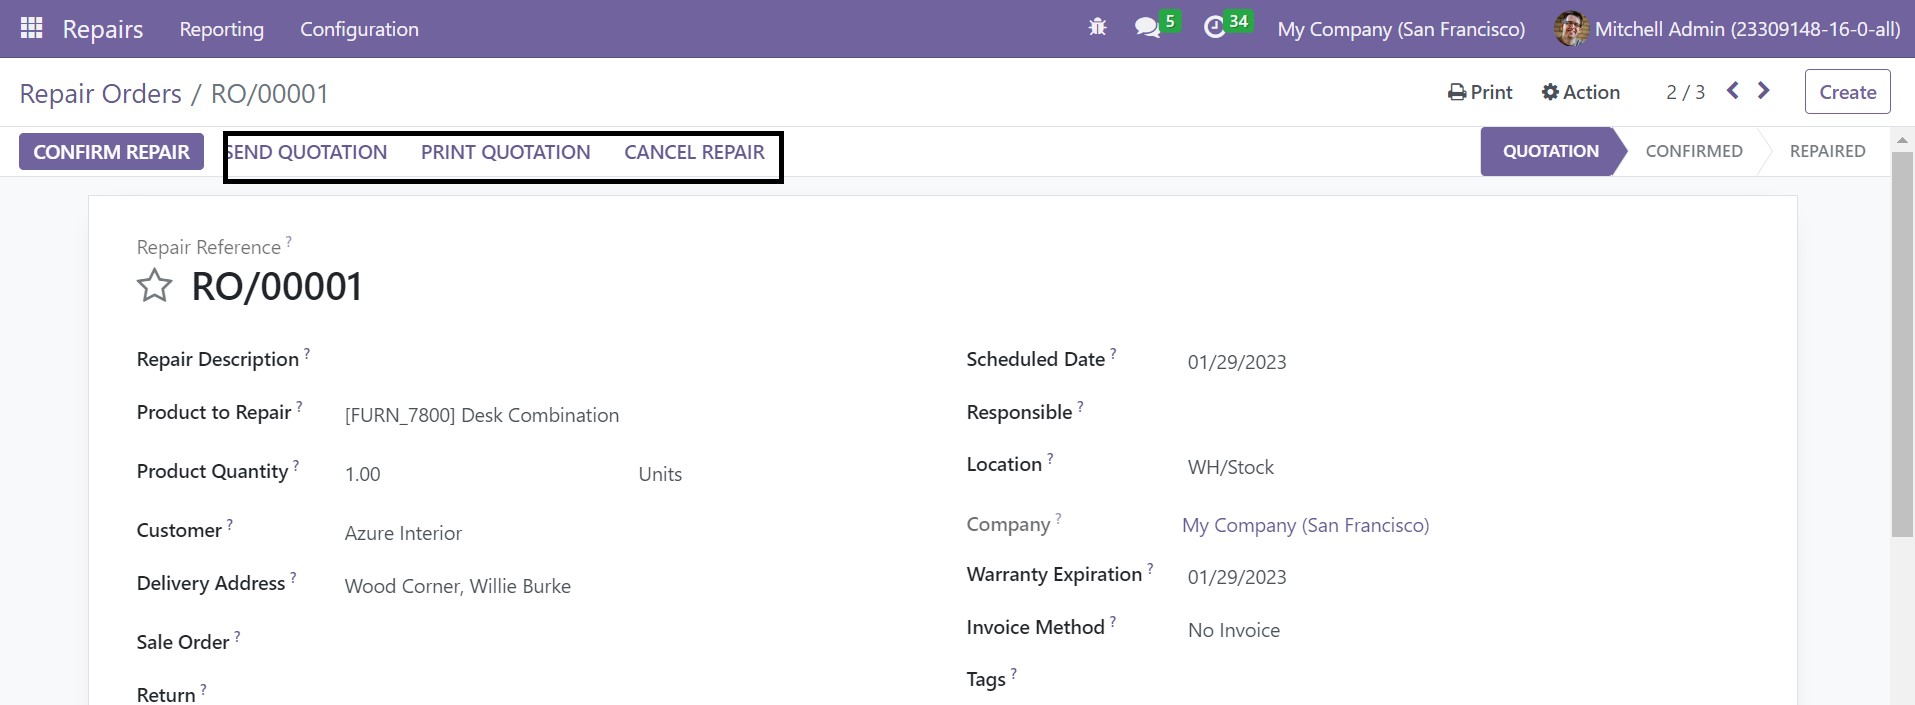This screenshot has width=1915, height=705.
Task: Open the Configuration menu
Action: pos(359,29)
